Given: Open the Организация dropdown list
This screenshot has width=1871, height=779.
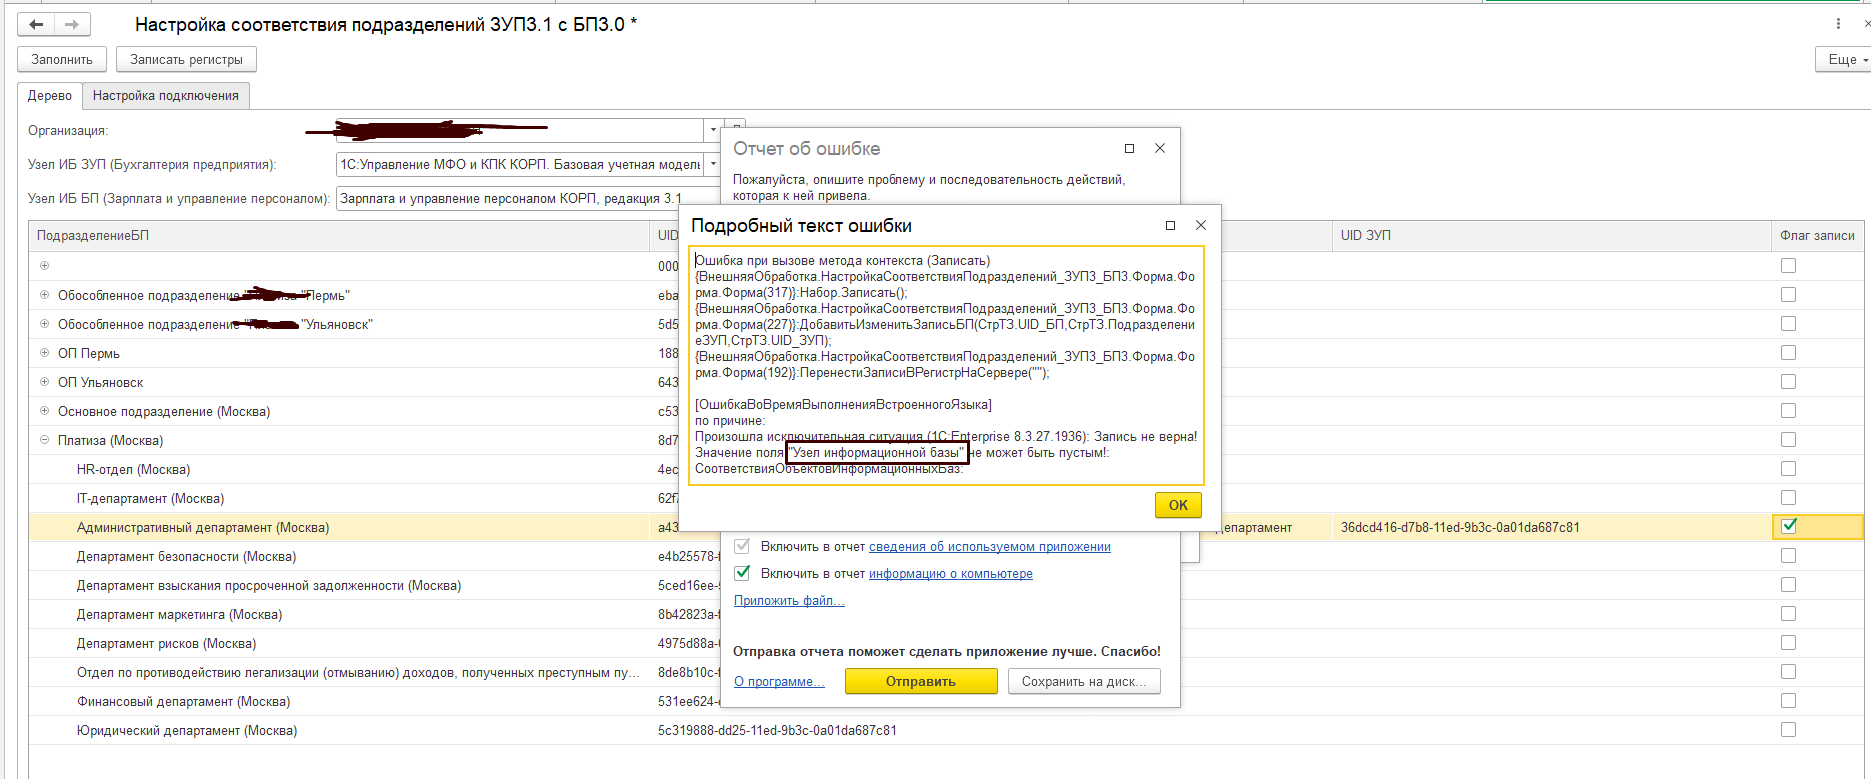Looking at the screenshot, I should coord(712,131).
